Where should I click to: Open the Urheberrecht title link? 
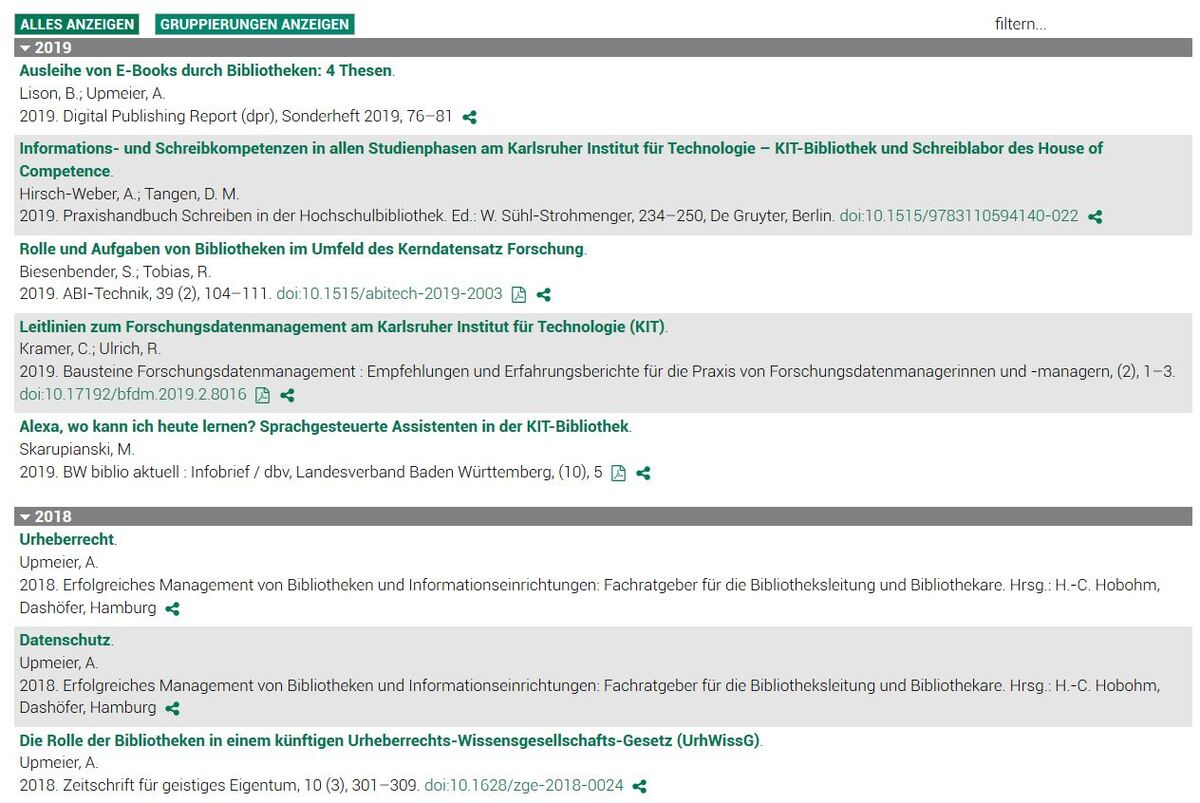(x=67, y=540)
